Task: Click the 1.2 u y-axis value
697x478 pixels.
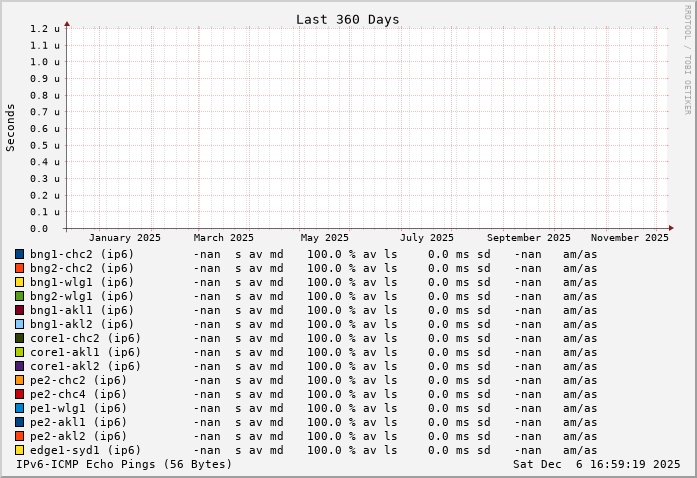Action: 45,28
